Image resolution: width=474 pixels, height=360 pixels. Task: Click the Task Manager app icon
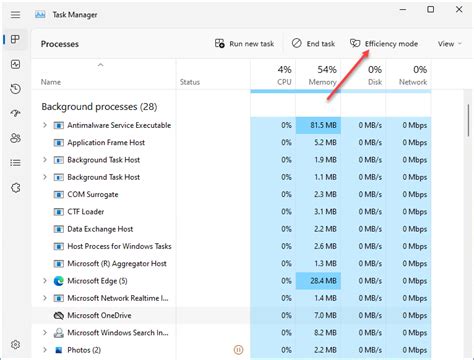click(x=40, y=15)
